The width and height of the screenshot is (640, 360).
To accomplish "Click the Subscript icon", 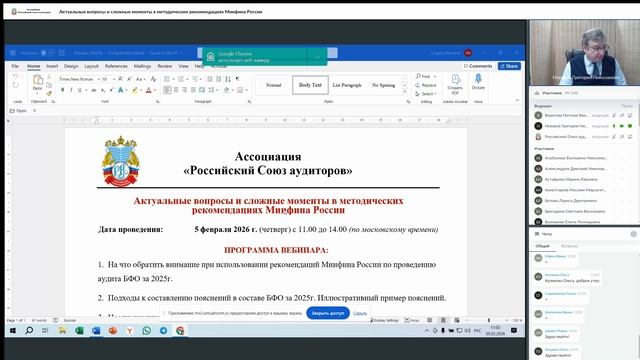I will pyautogui.click(x=103, y=90).
